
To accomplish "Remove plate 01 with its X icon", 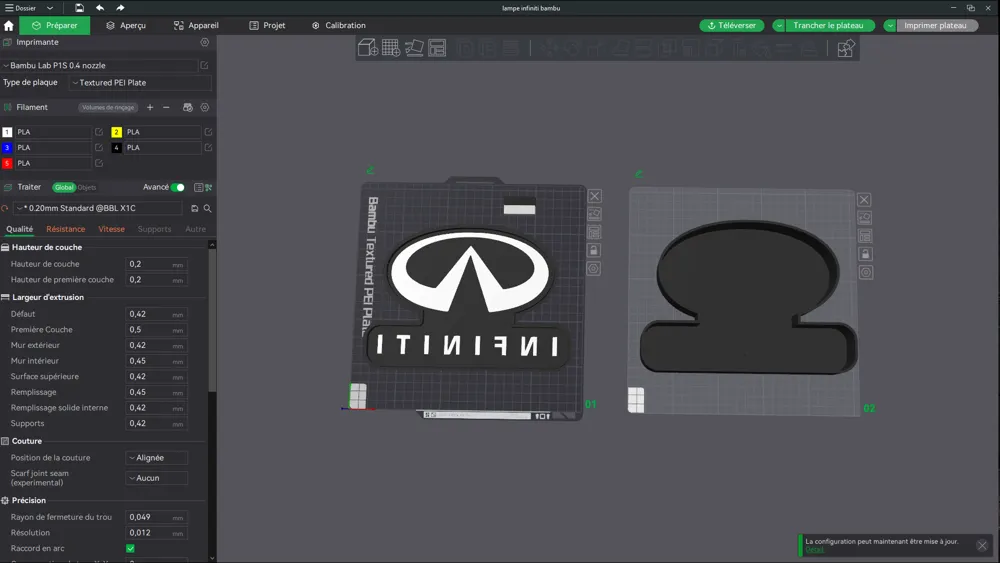I will point(594,196).
